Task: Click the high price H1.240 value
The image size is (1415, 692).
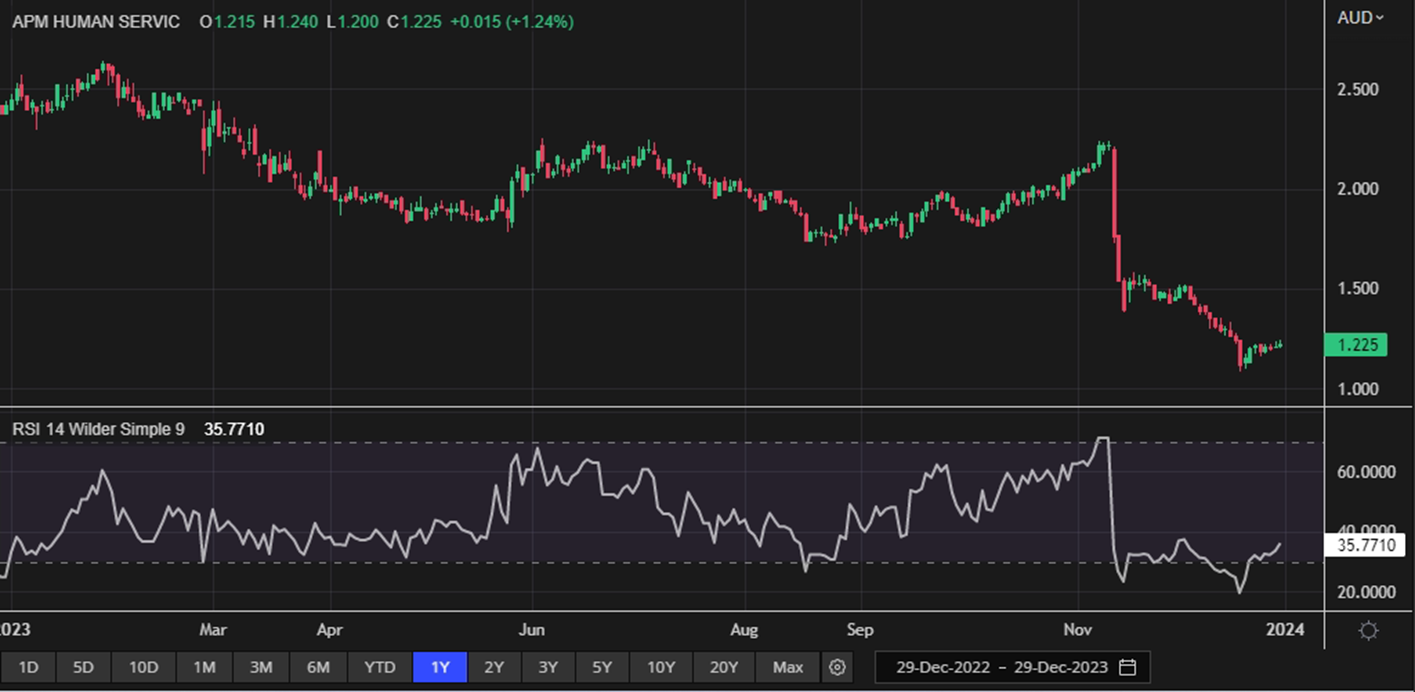Action: 291,21
